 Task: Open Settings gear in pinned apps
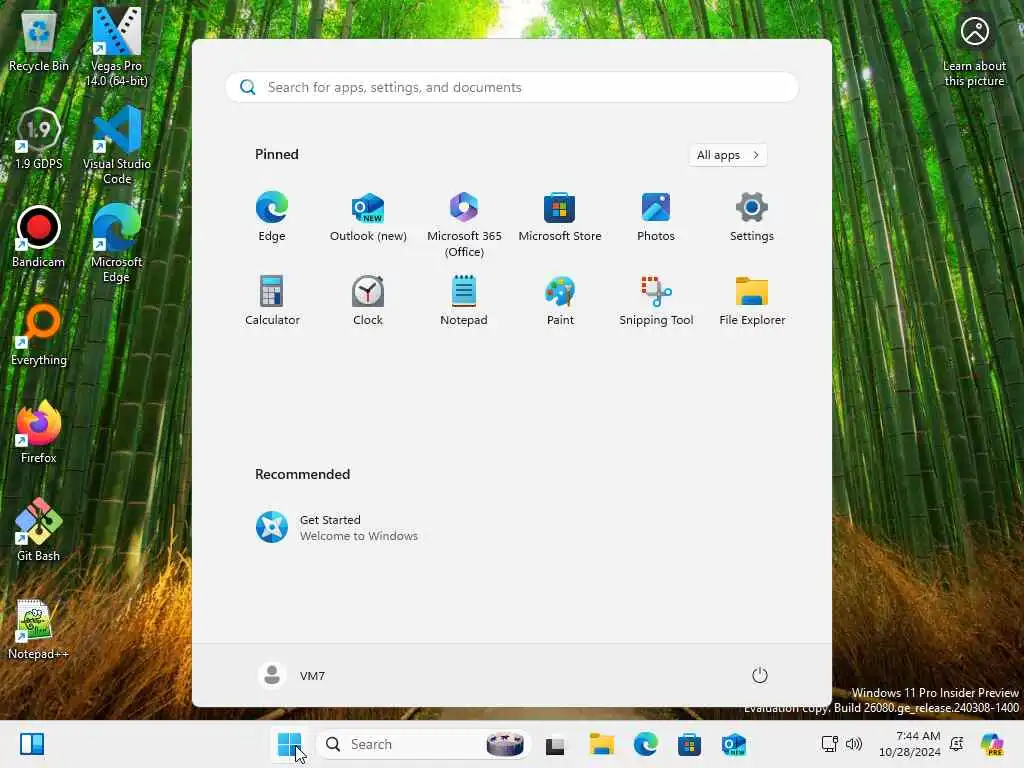point(752,217)
